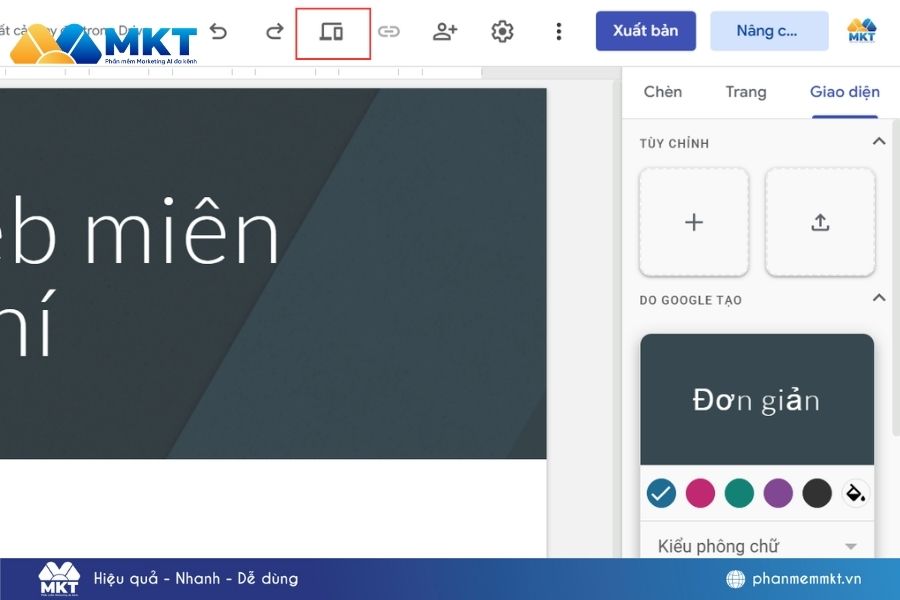Choose the black color swatch
This screenshot has height=600, width=900.
(x=817, y=493)
